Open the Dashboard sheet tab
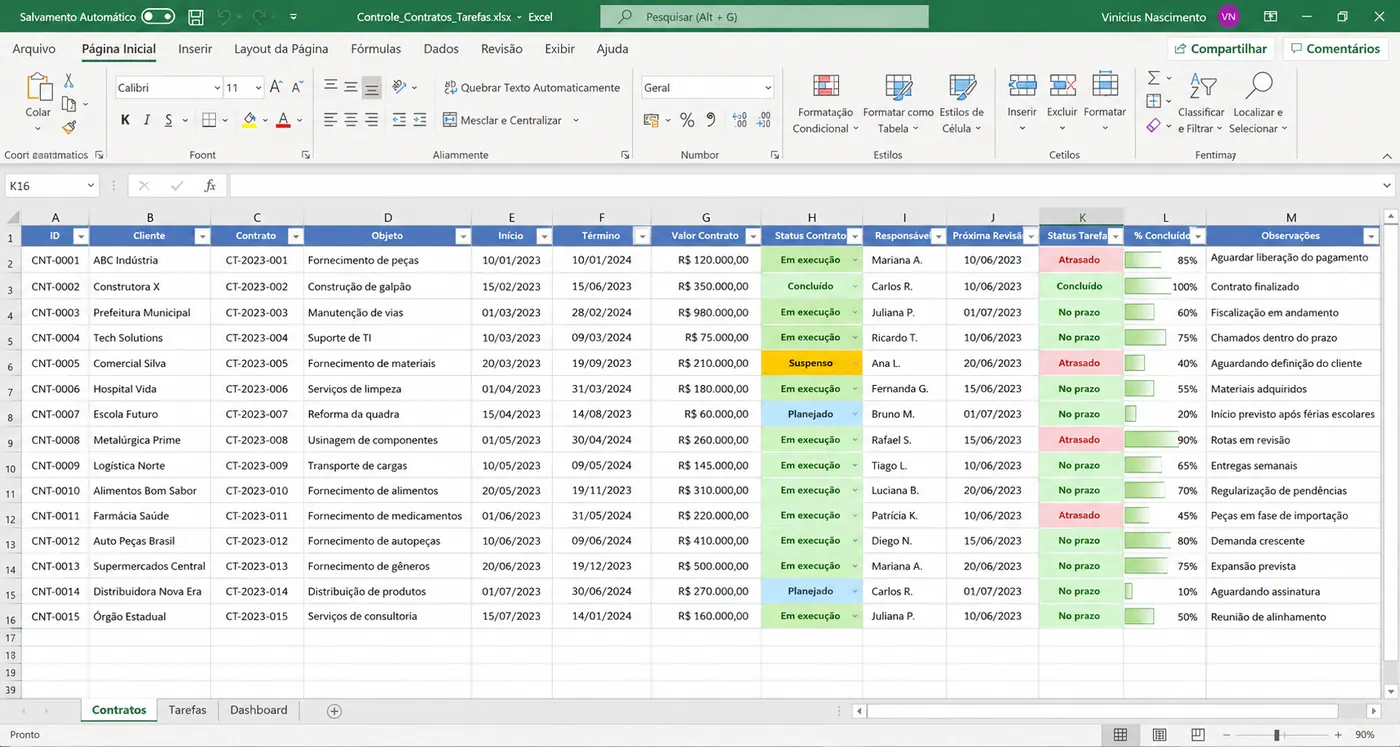1400x747 pixels. (258, 710)
